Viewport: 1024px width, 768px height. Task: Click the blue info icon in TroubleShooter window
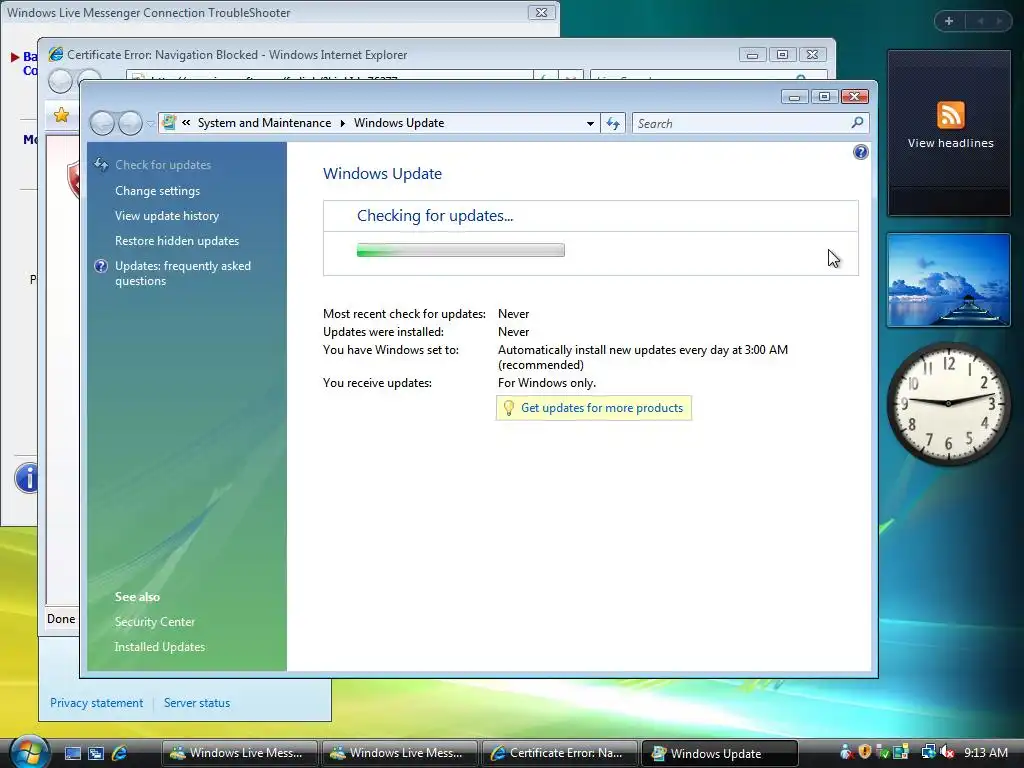27,478
